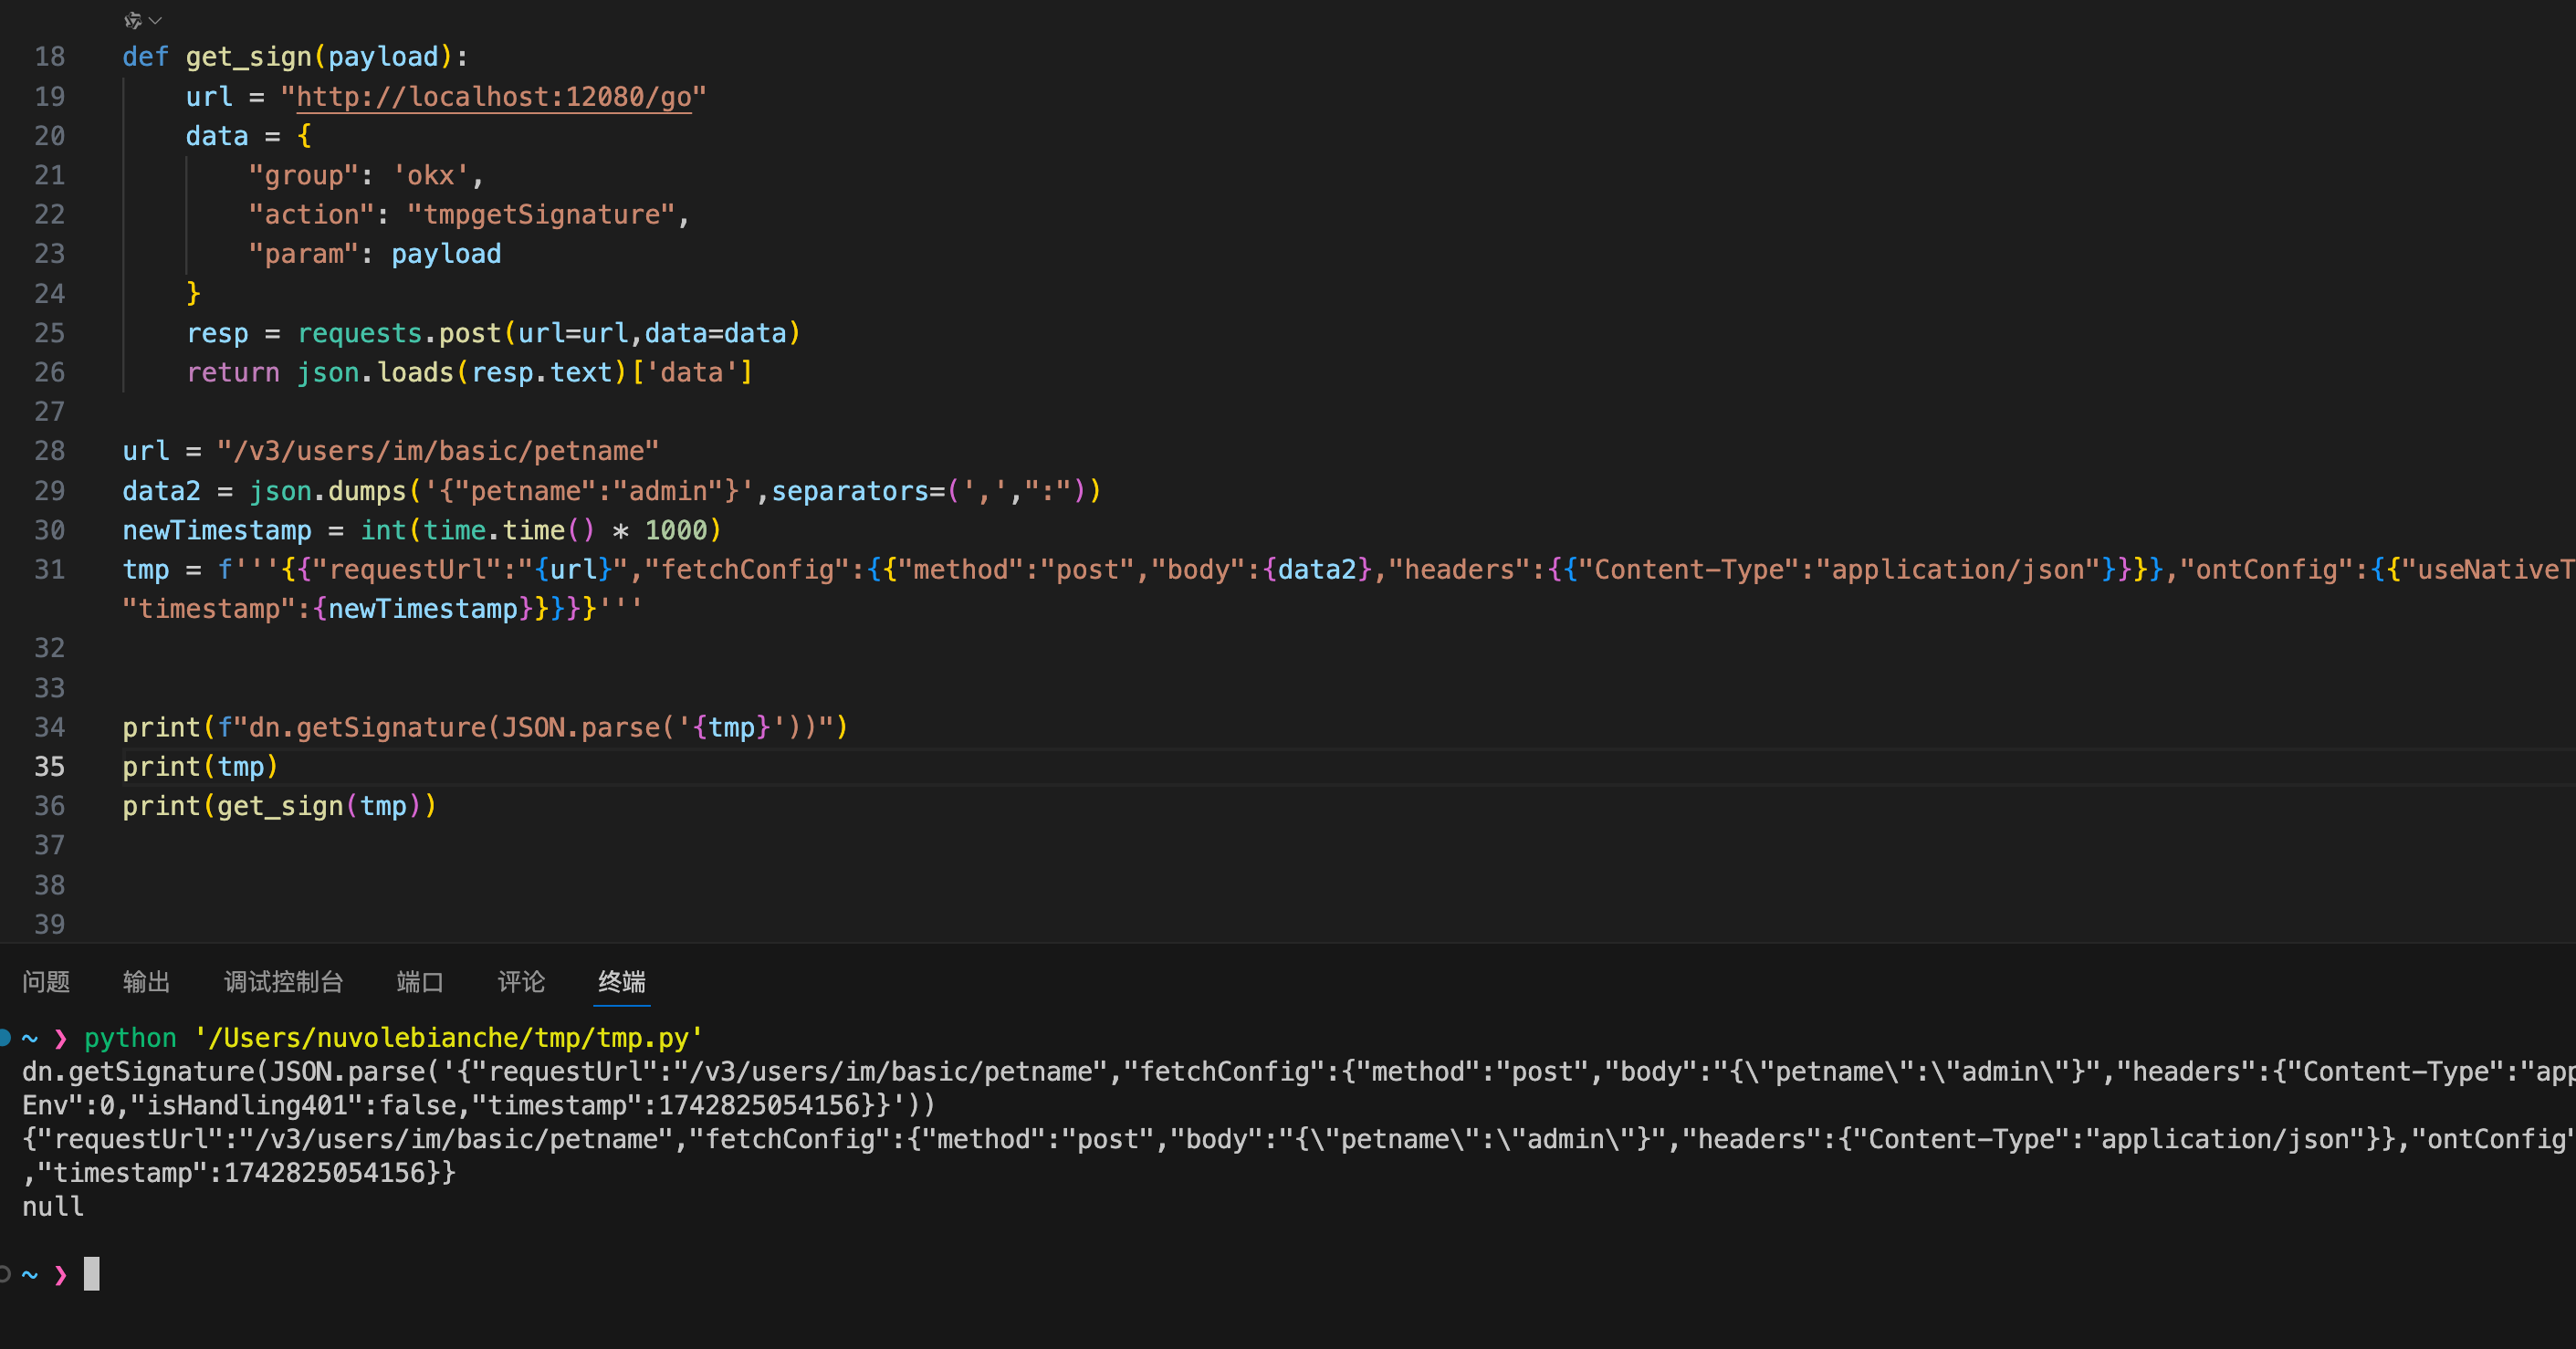Follow the http://localhost:12080/go link
This screenshot has width=2576, height=1349.
pyautogui.click(x=493, y=97)
